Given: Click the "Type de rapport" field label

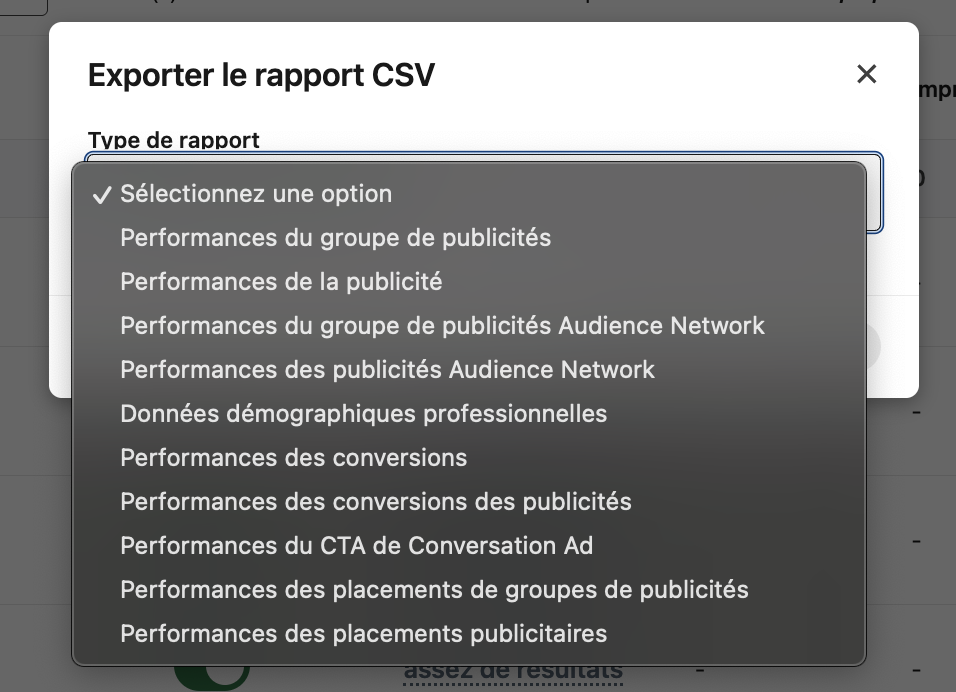Looking at the screenshot, I should (174, 141).
